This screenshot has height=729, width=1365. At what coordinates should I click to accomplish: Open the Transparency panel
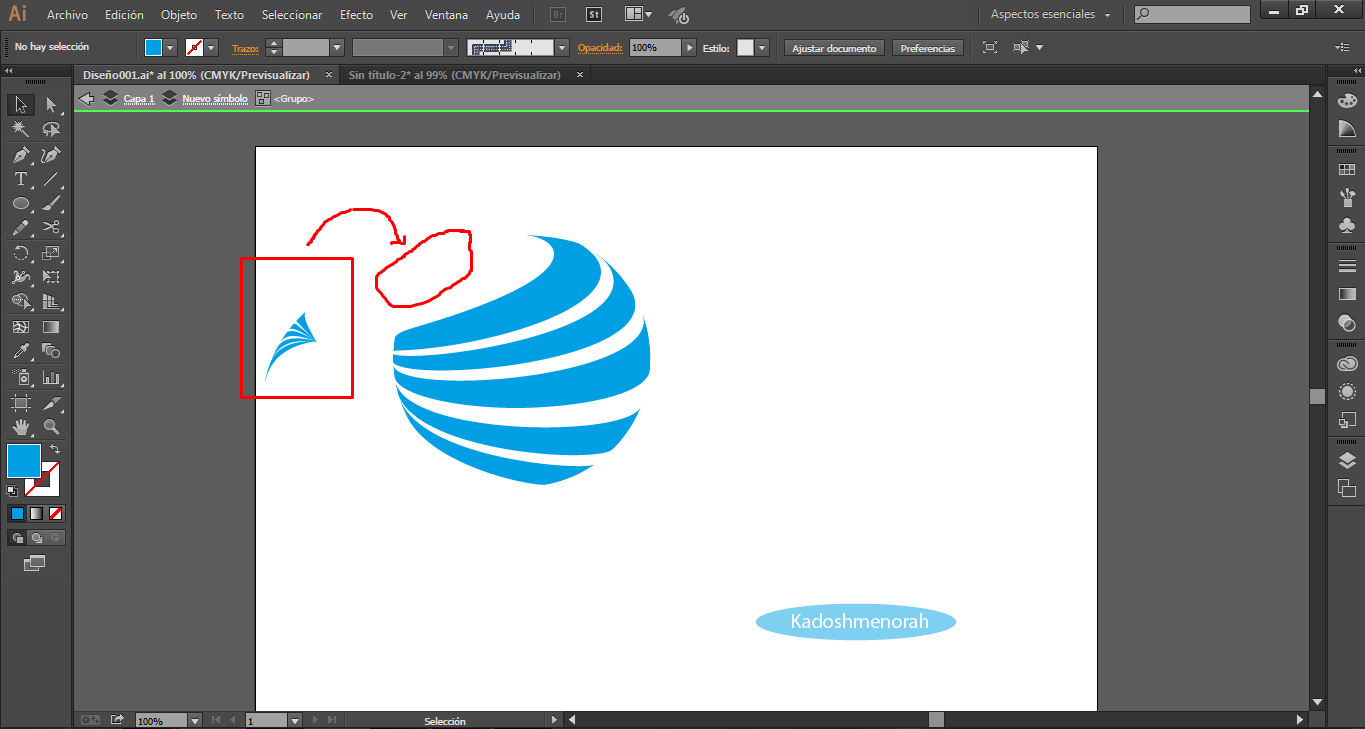tap(1347, 322)
